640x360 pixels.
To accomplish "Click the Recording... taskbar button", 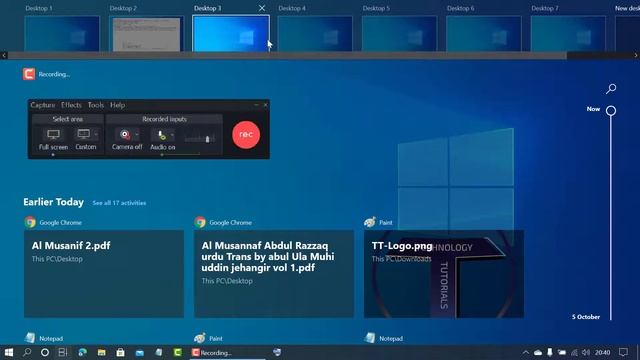I will pos(228,353).
